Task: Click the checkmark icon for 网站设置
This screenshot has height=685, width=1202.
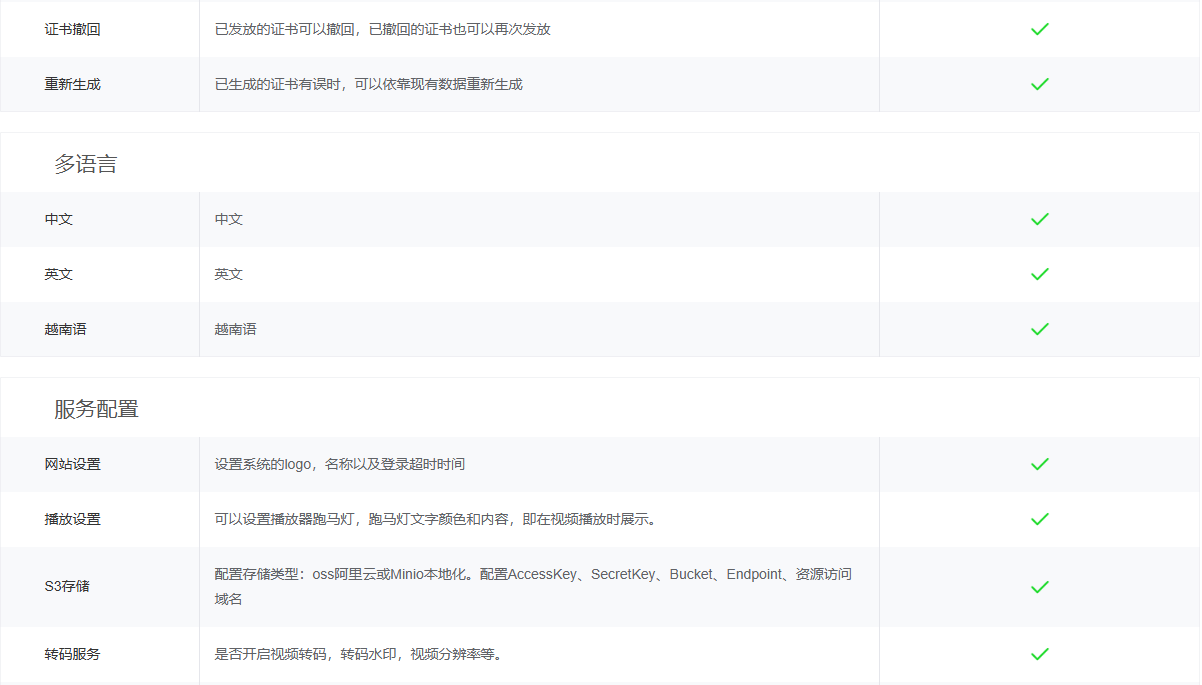Action: point(1040,464)
